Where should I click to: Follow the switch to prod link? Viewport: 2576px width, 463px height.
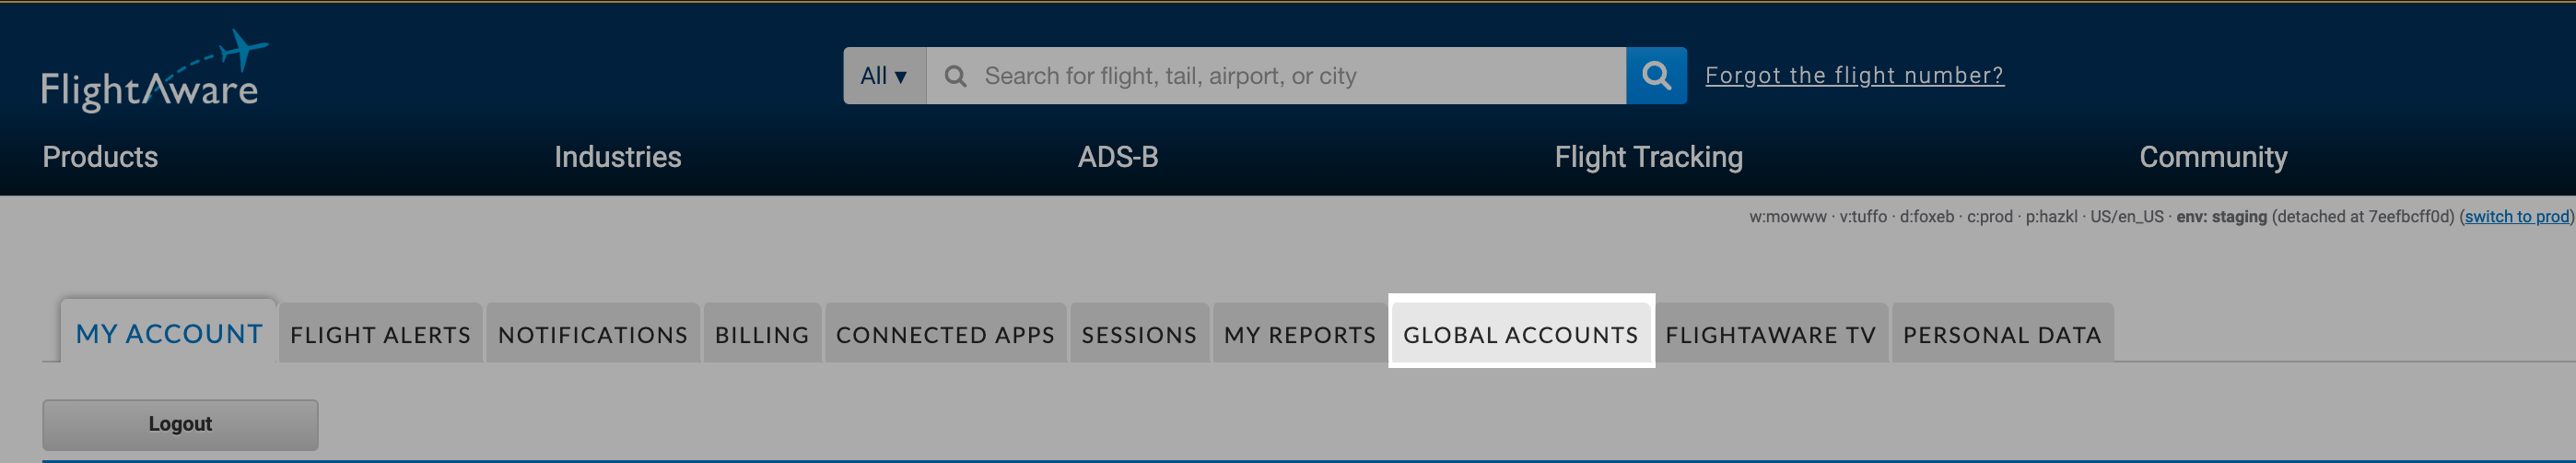pos(2516,217)
